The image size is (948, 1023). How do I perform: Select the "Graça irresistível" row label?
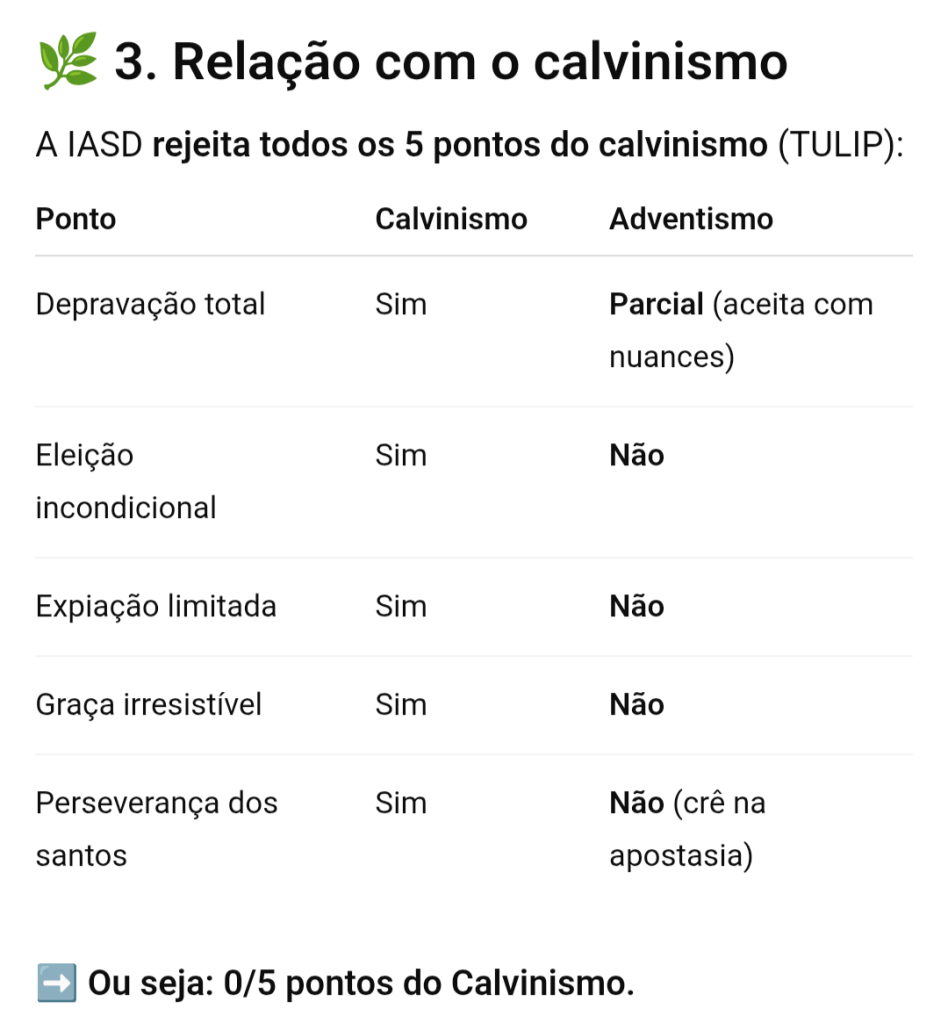coord(149,705)
